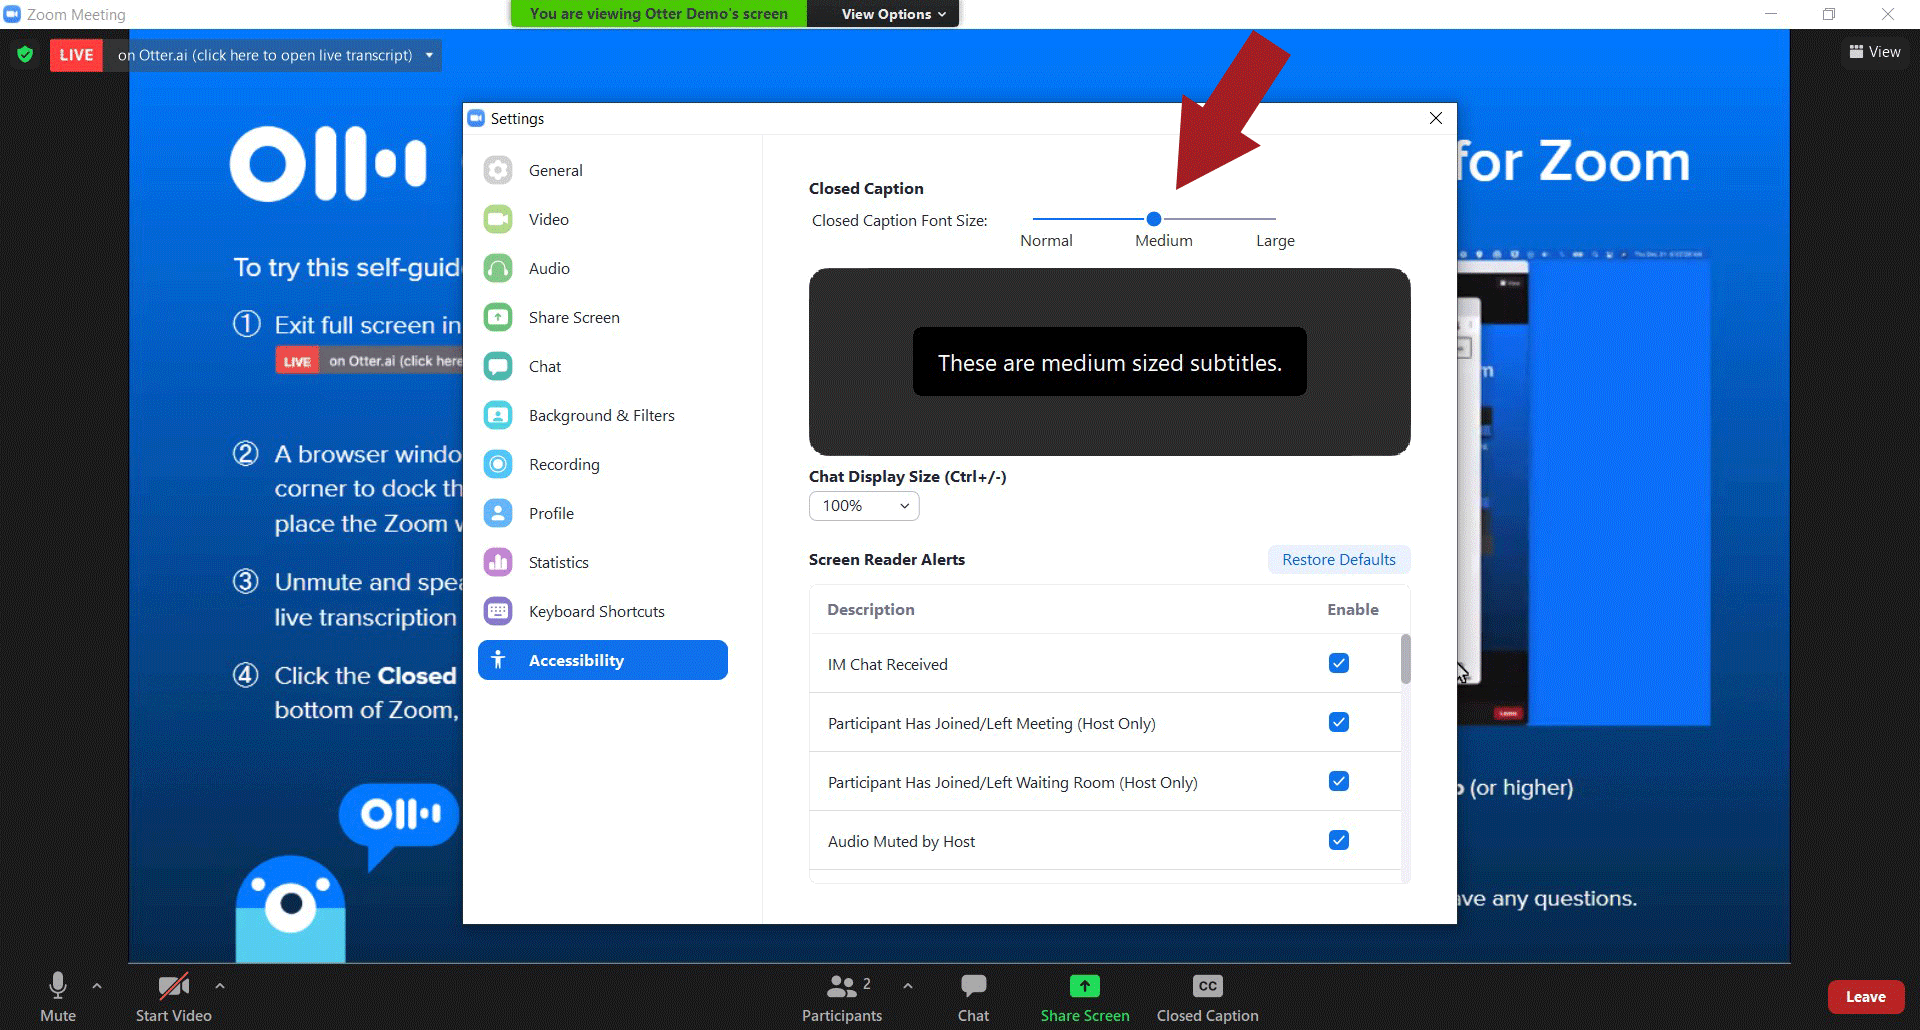The height and width of the screenshot is (1030, 1920).
Task: Select Recording settings label
Action: click(564, 464)
